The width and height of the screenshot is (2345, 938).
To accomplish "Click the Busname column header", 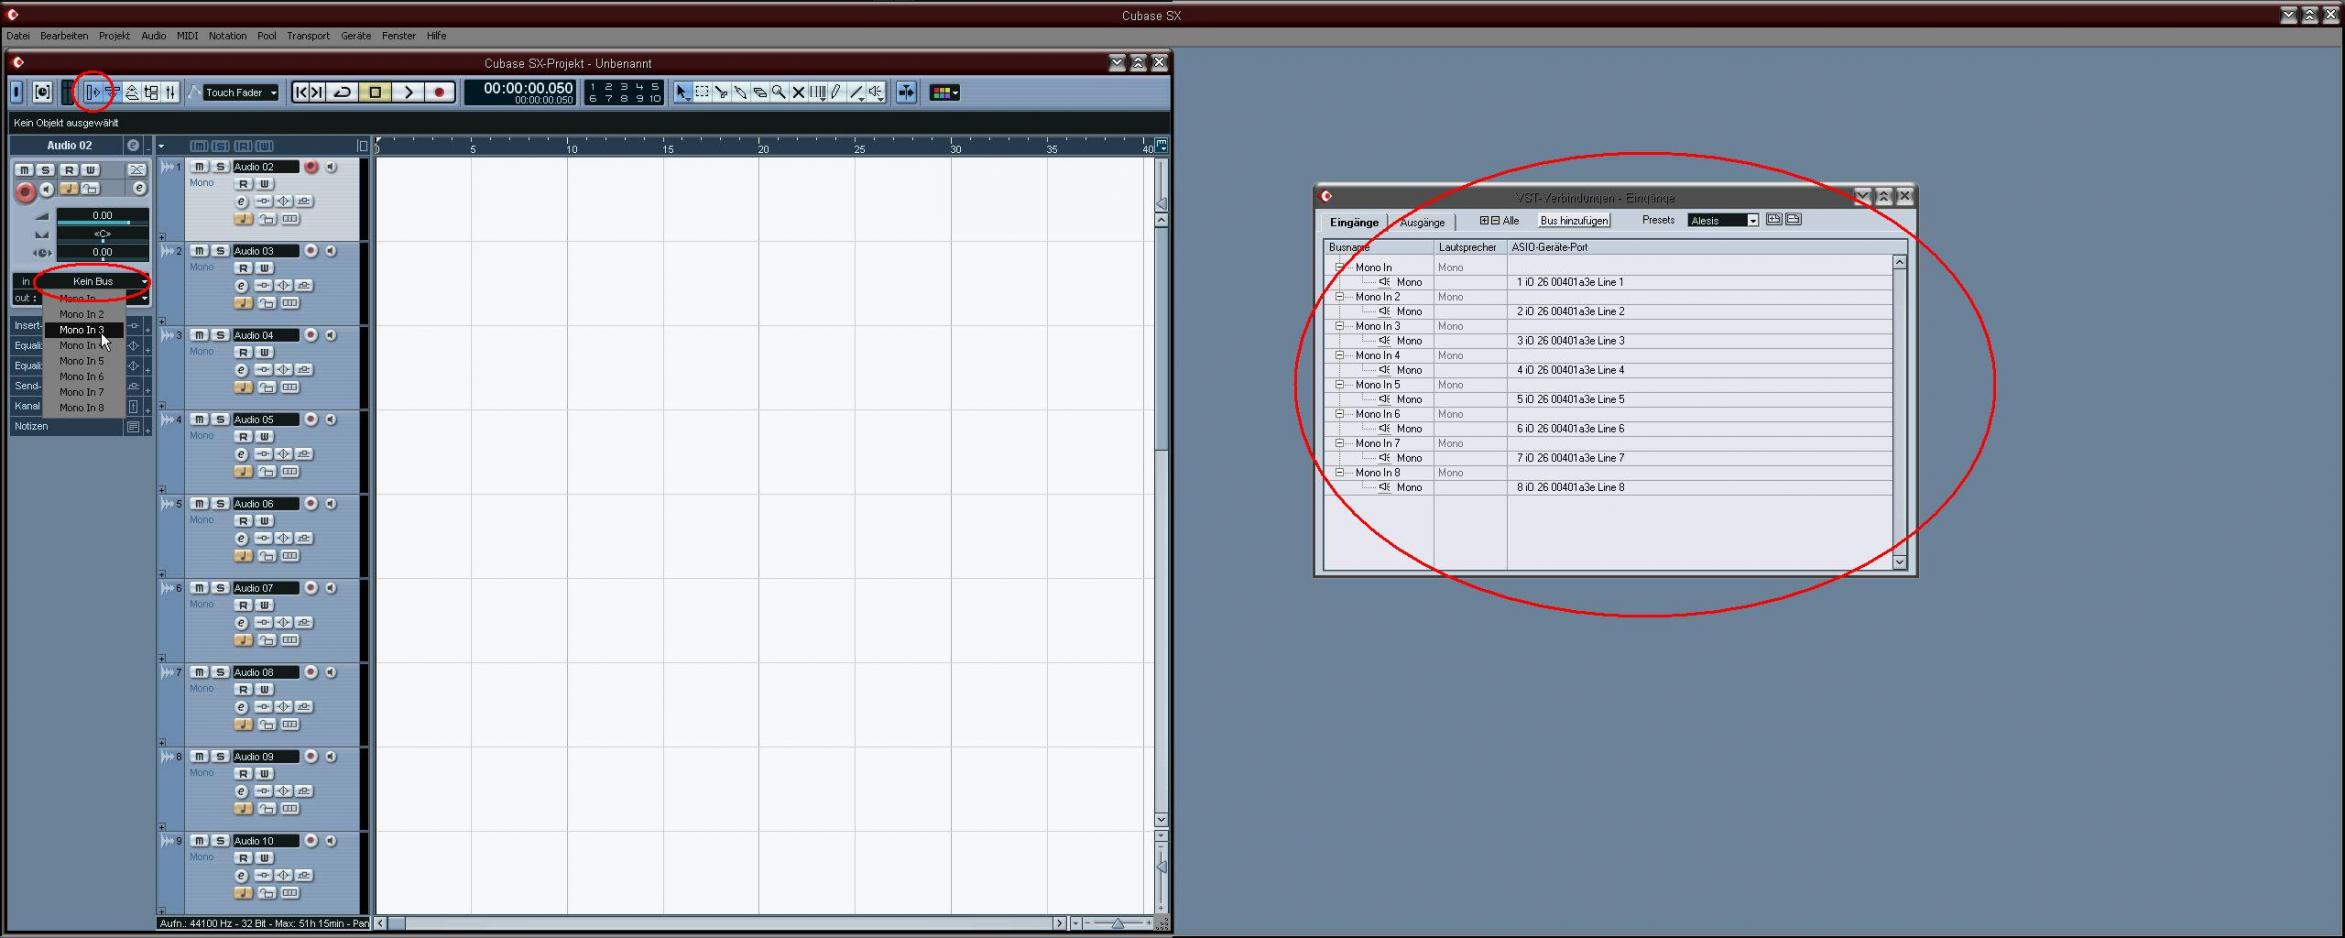I will [1379, 247].
